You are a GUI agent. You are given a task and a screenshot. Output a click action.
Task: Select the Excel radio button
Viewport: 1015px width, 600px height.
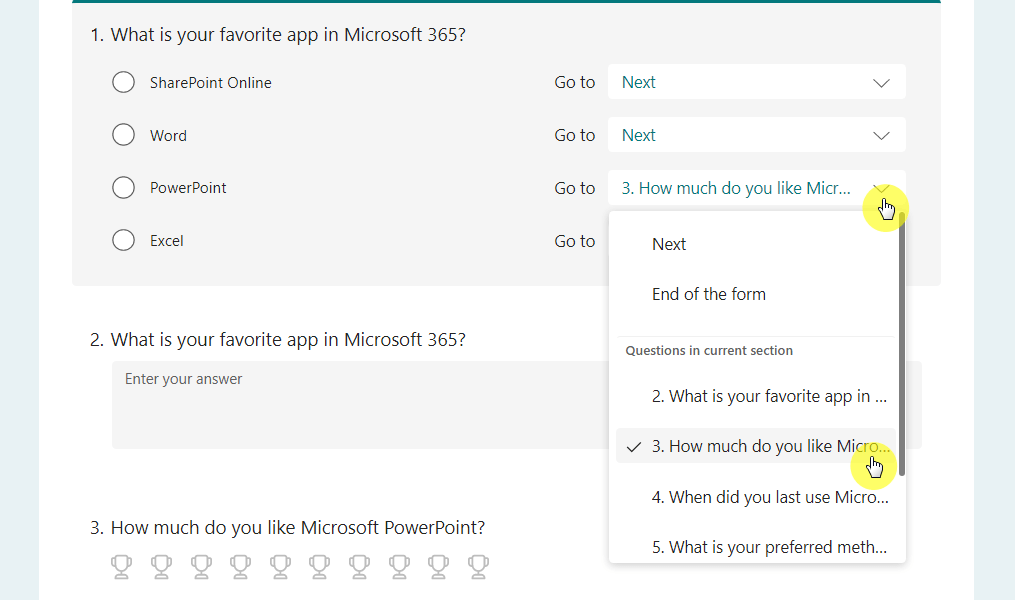point(123,240)
